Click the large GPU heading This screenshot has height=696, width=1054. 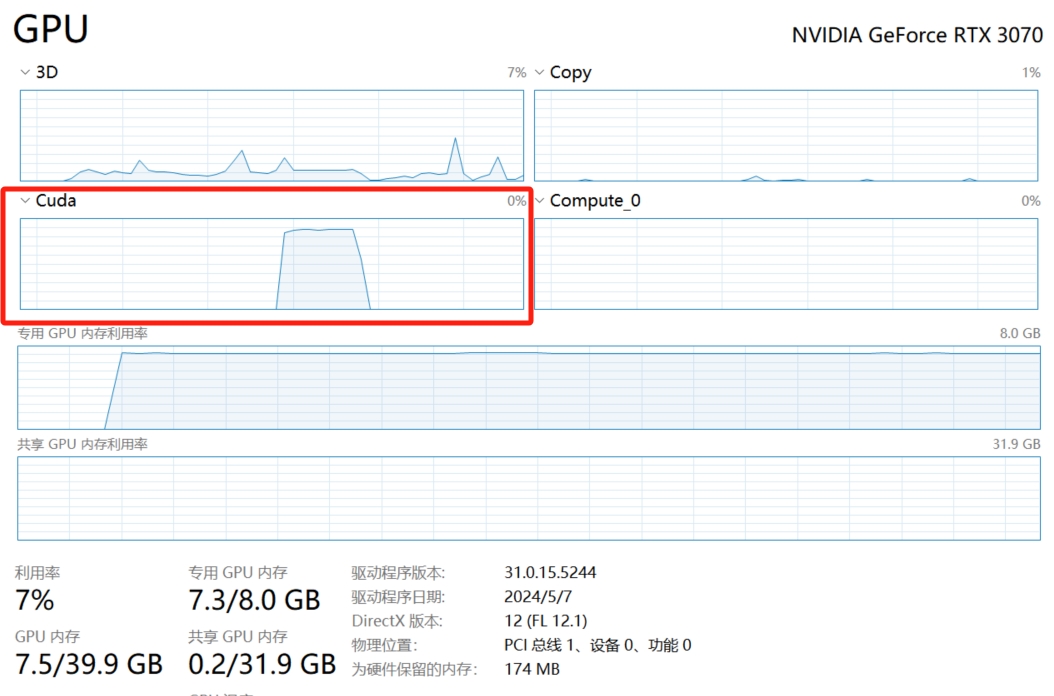(x=51, y=28)
